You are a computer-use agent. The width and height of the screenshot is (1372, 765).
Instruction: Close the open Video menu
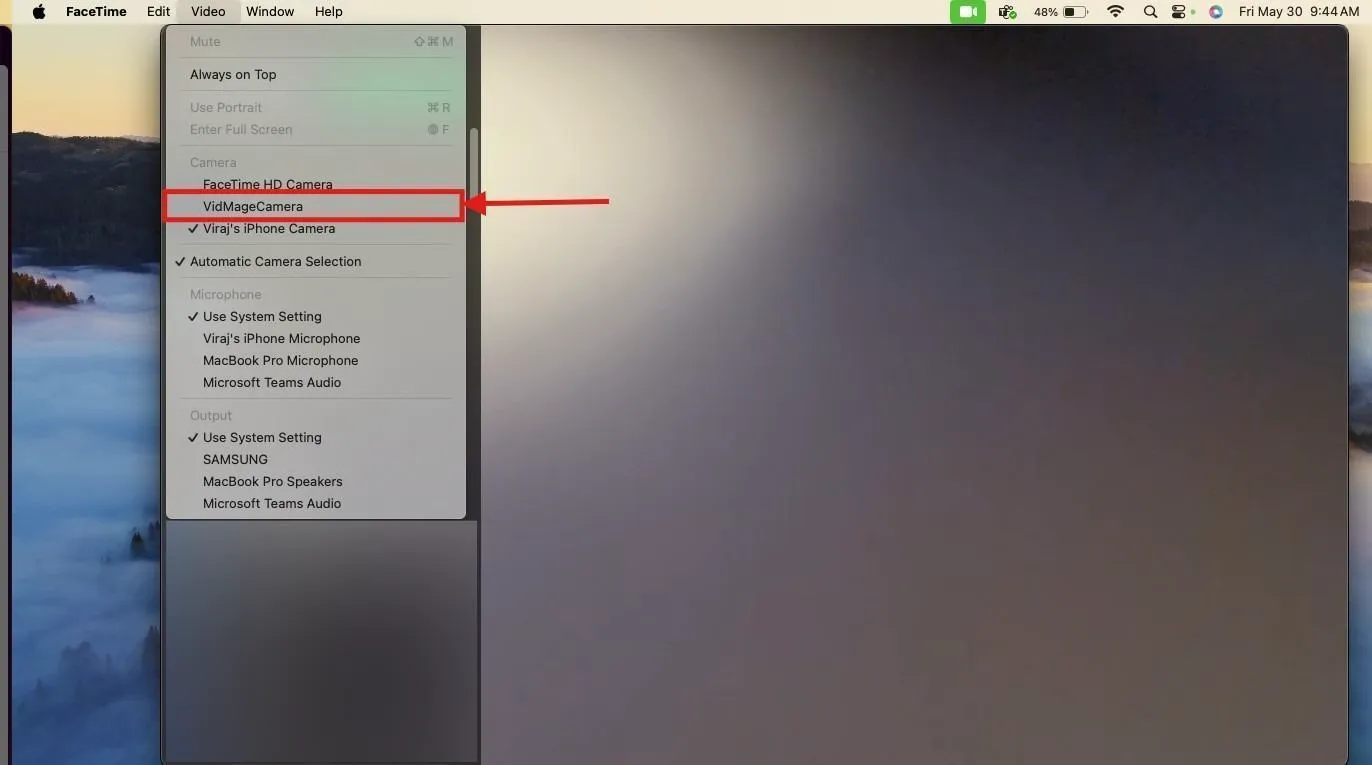pos(208,12)
